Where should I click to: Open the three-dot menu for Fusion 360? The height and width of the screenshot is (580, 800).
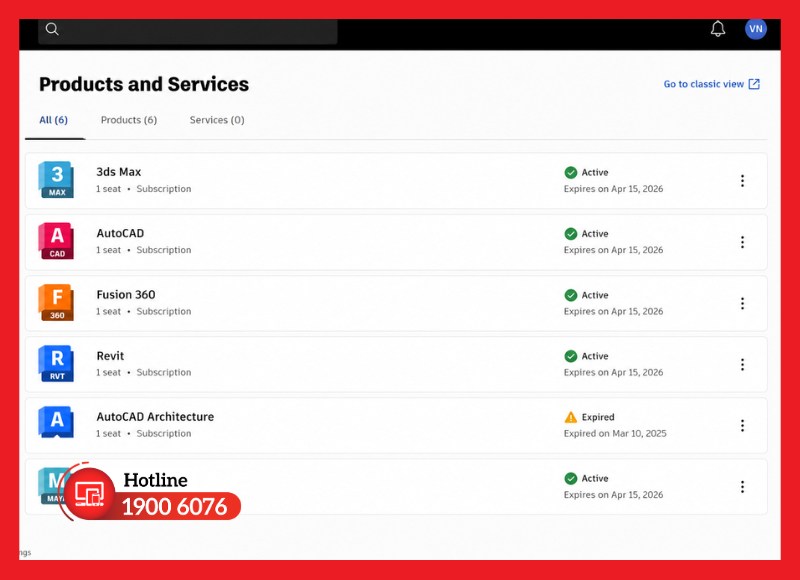click(742, 304)
